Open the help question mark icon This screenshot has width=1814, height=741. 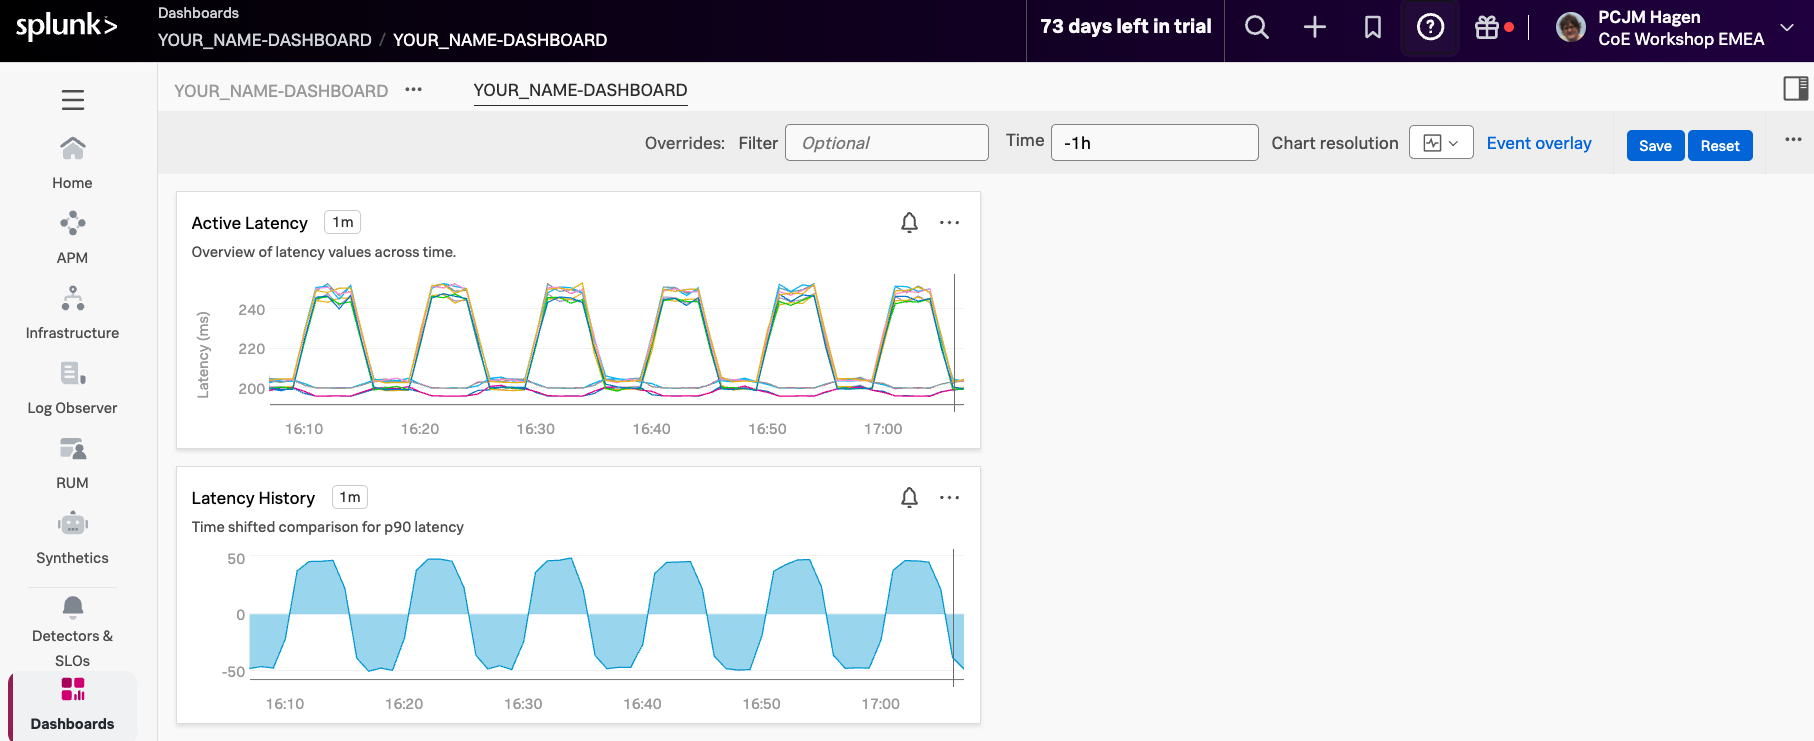pyautogui.click(x=1430, y=28)
